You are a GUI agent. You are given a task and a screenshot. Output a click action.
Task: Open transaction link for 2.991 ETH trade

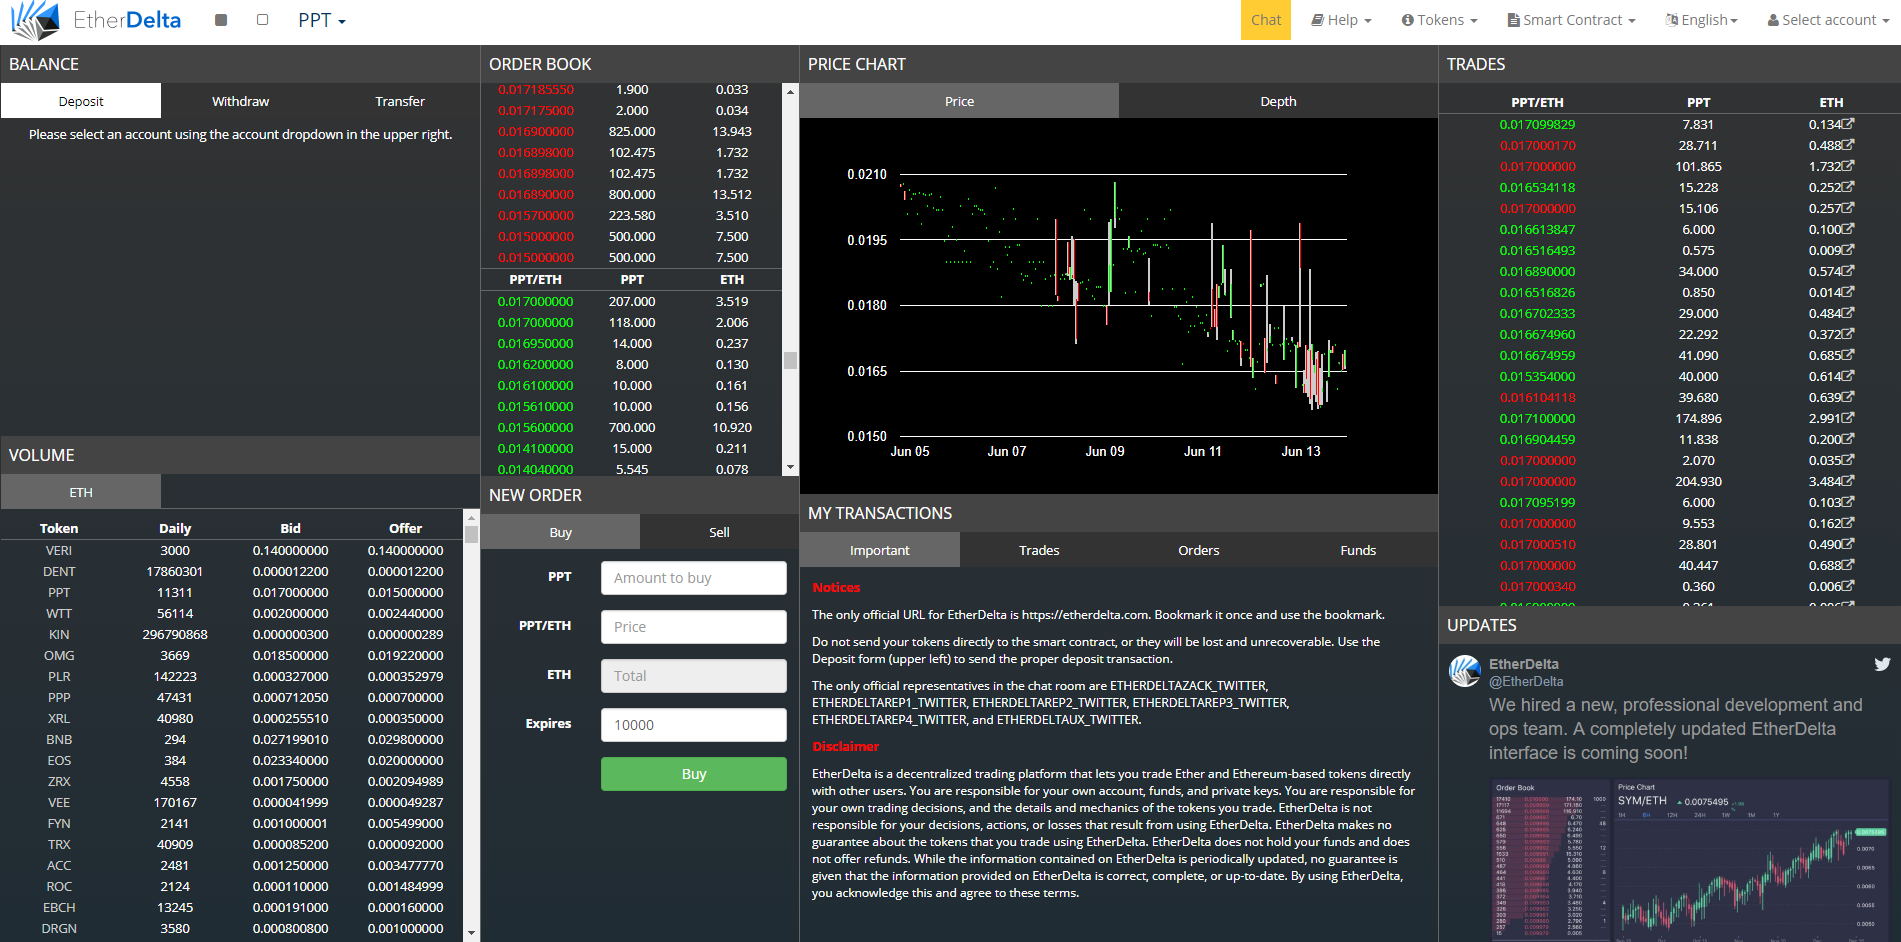(1848, 418)
